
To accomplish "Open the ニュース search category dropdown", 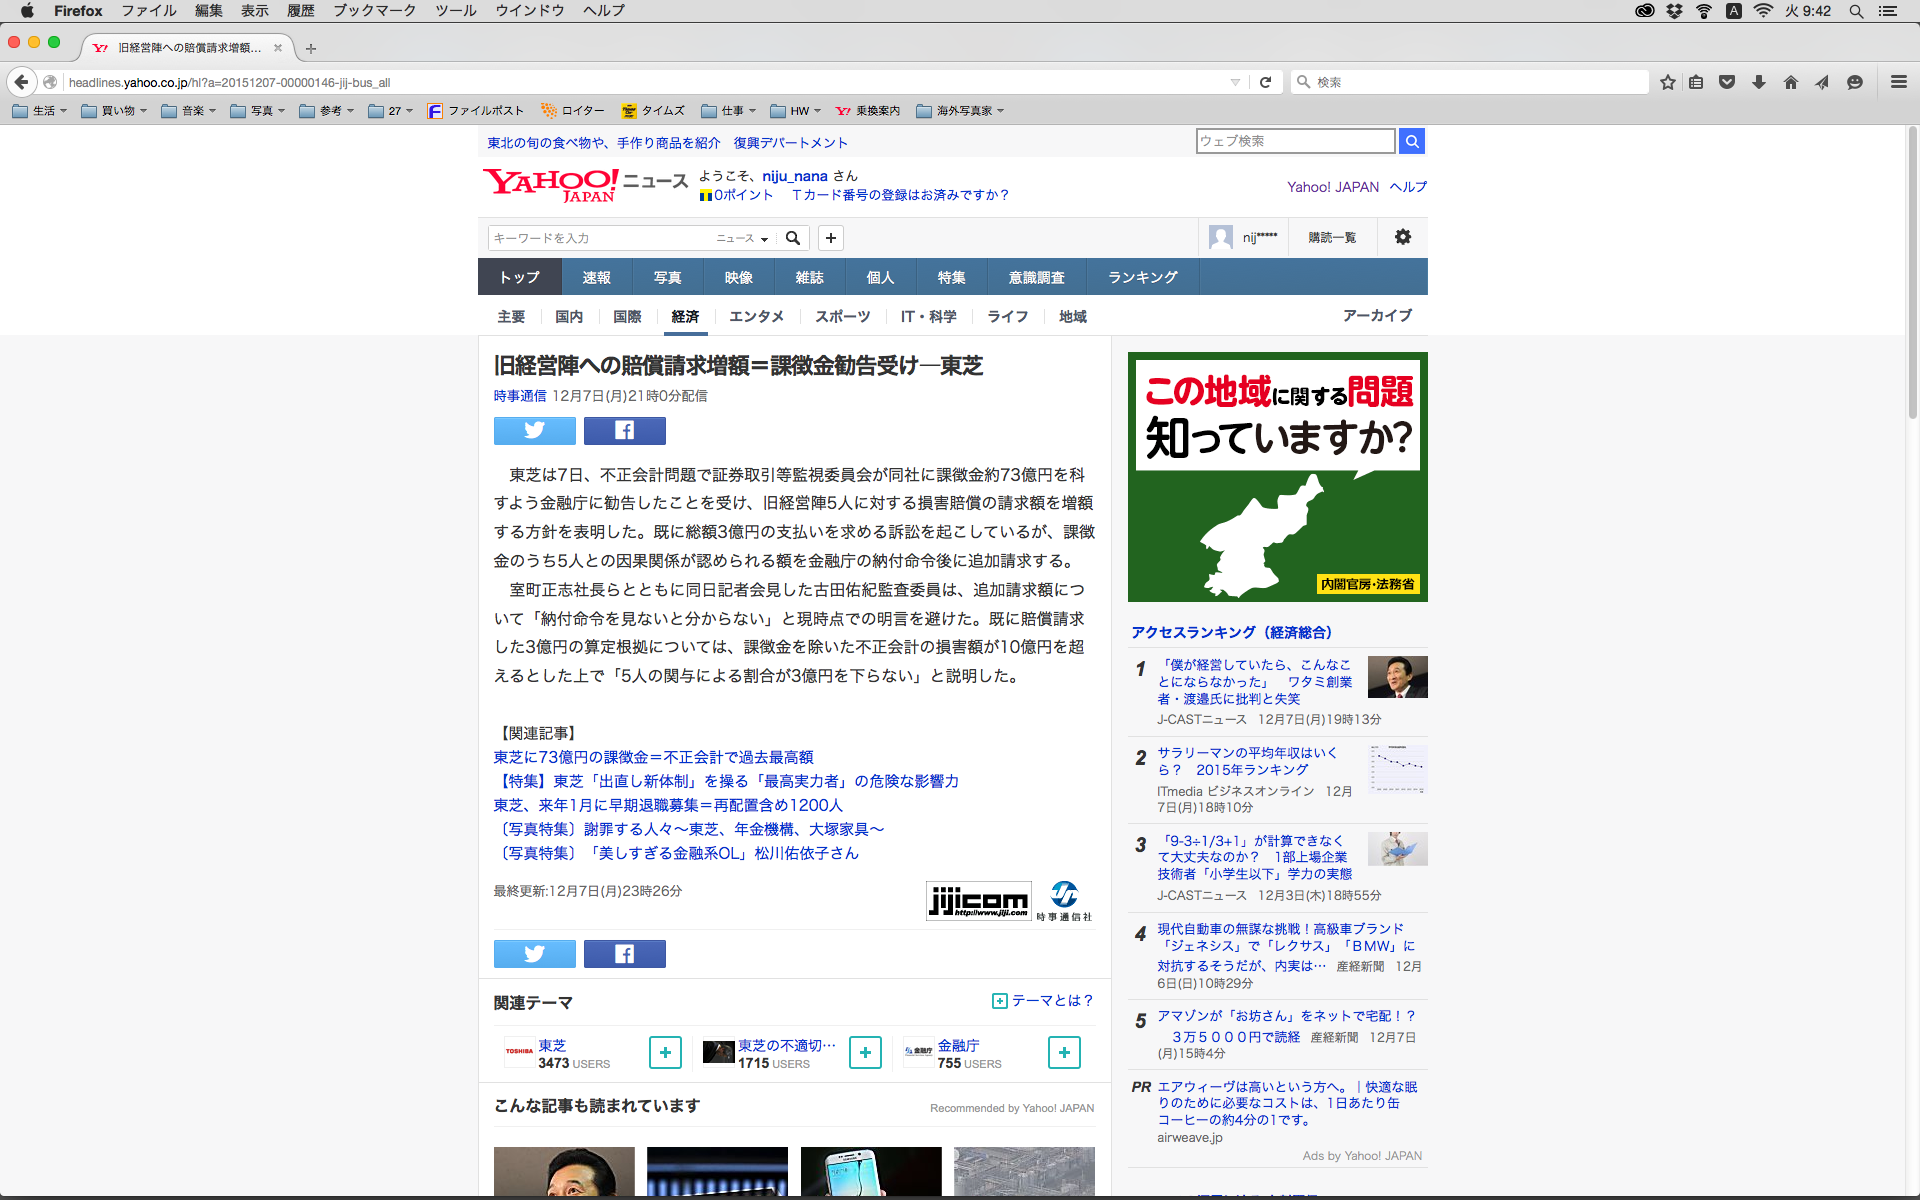I will 741,238.
